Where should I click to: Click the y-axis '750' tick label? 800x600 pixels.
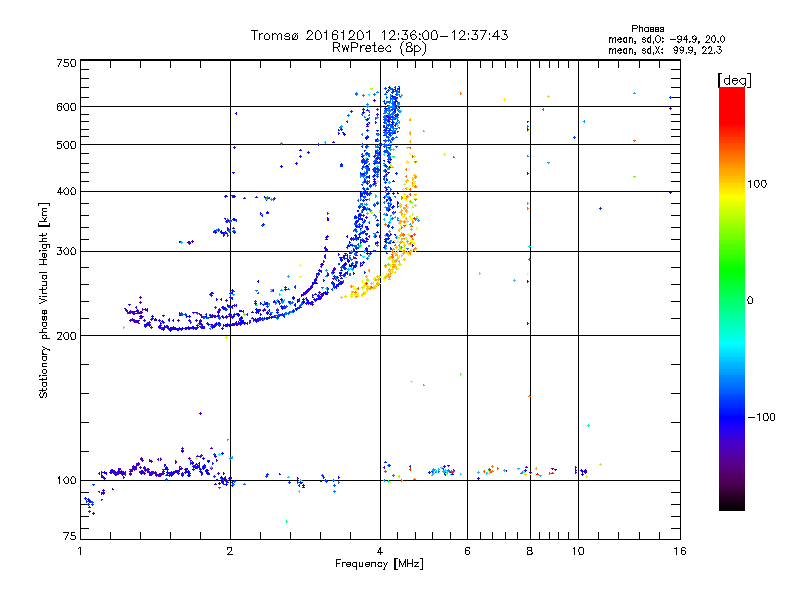tap(66, 63)
